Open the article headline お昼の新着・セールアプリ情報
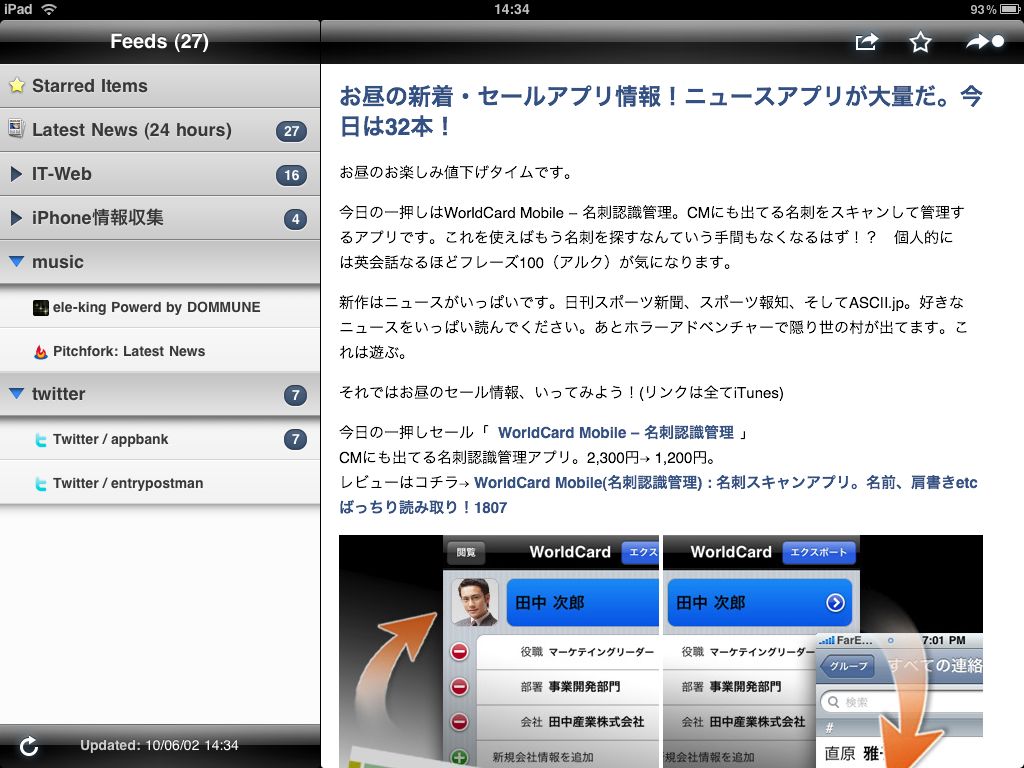Screen dimensions: 1024x768 (660, 111)
